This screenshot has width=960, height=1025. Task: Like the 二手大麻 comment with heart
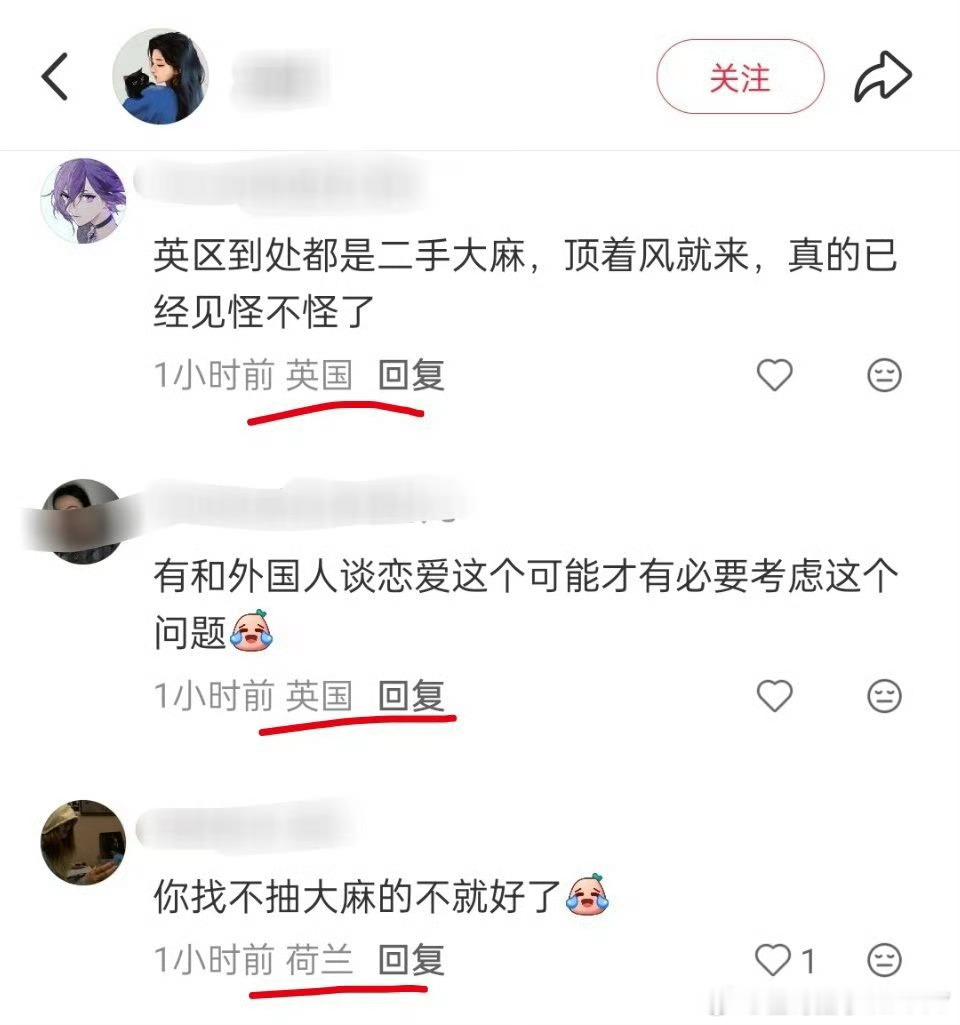pyautogui.click(x=774, y=375)
